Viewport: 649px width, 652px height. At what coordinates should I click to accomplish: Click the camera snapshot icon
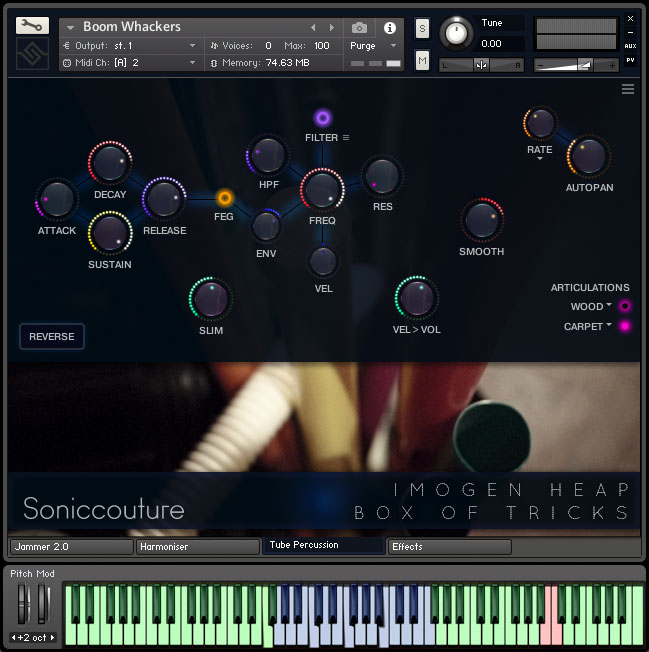pyautogui.click(x=359, y=27)
